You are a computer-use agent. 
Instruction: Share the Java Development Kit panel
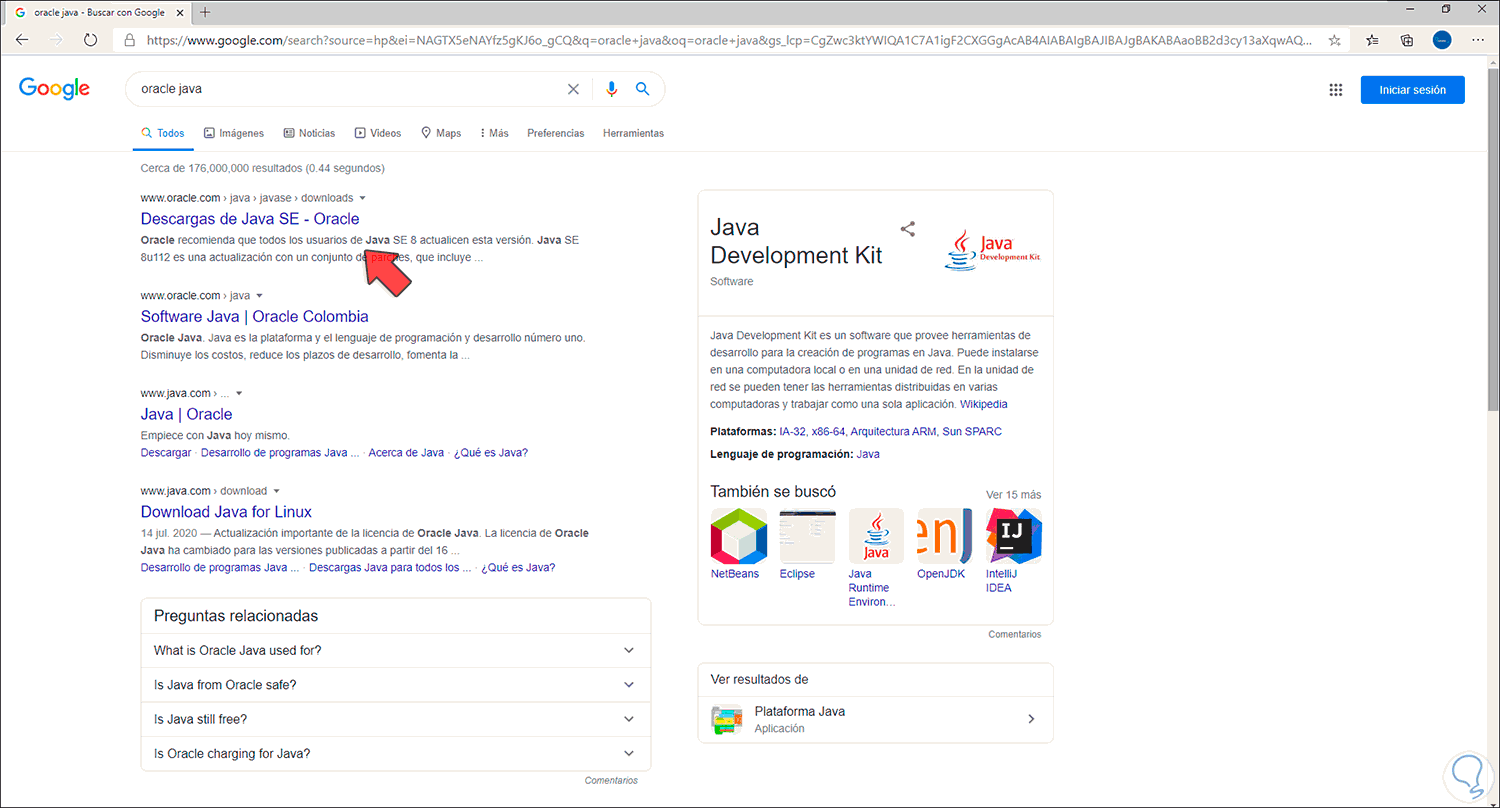pos(907,228)
